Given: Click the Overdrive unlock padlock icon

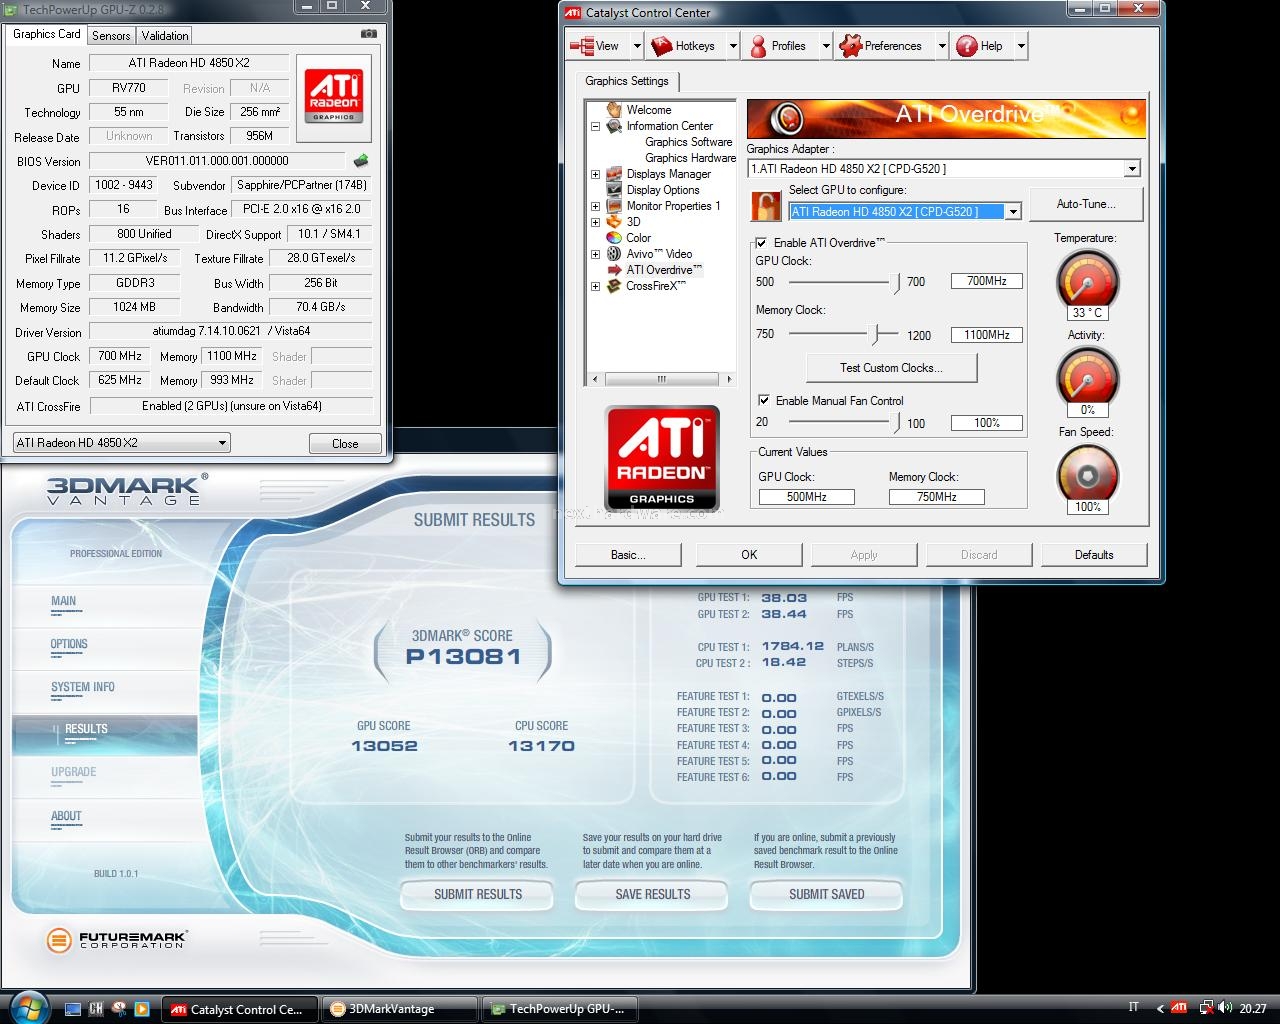Looking at the screenshot, I should [766, 206].
